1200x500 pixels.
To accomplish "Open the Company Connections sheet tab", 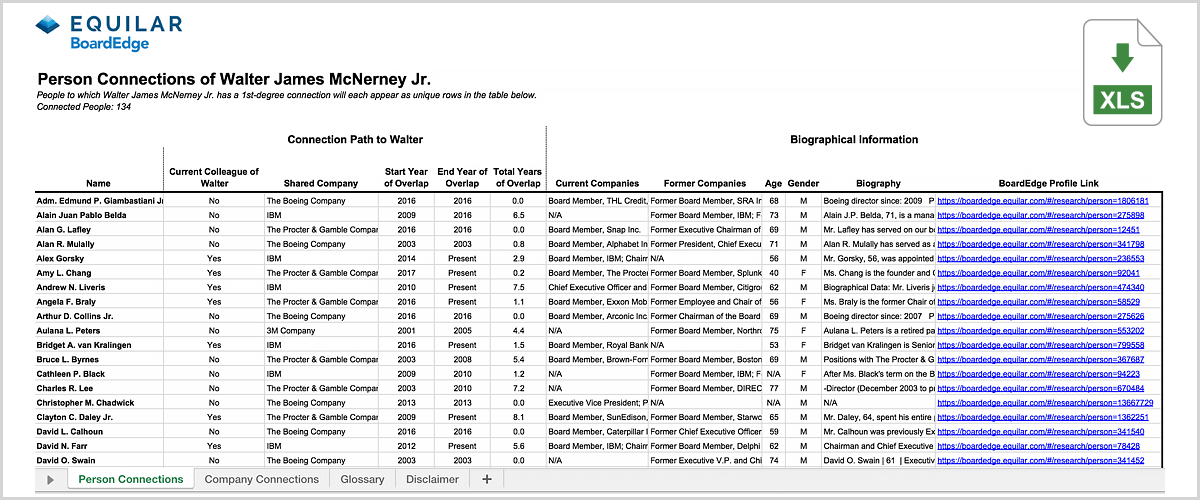I will pyautogui.click(x=261, y=479).
